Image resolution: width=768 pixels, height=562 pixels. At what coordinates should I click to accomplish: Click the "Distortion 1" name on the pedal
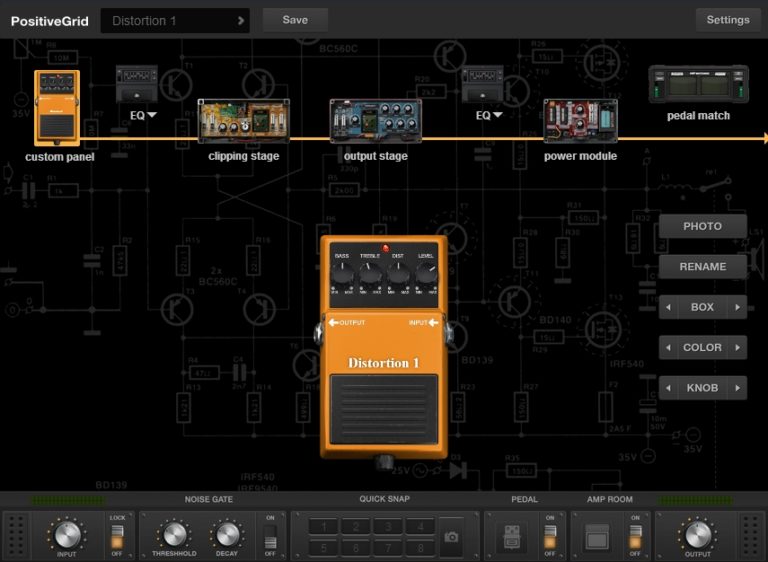384,363
